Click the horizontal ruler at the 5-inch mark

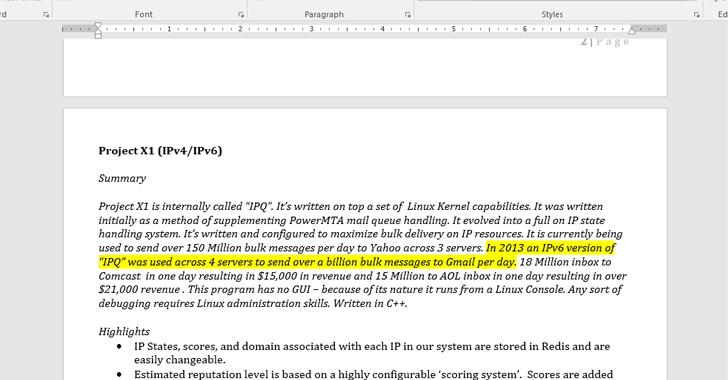[x=454, y=29]
